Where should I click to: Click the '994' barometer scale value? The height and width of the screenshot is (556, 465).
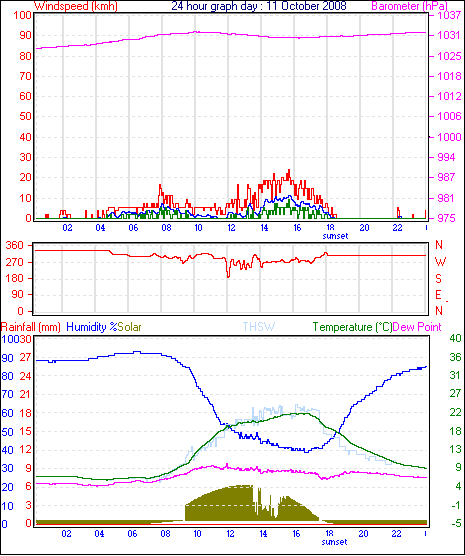pyautogui.click(x=447, y=157)
